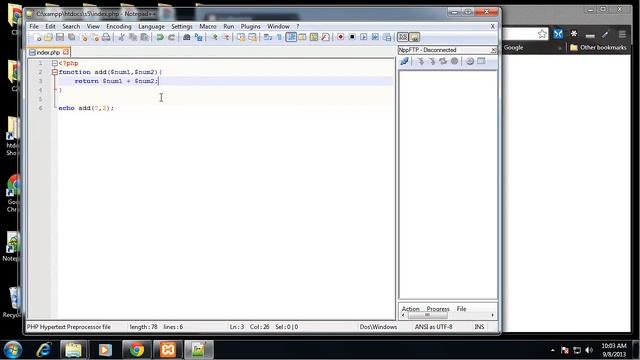Viewport: 640px width, 360px height.
Task: Open NppFTP Settings gear icon
Action: (470, 61)
